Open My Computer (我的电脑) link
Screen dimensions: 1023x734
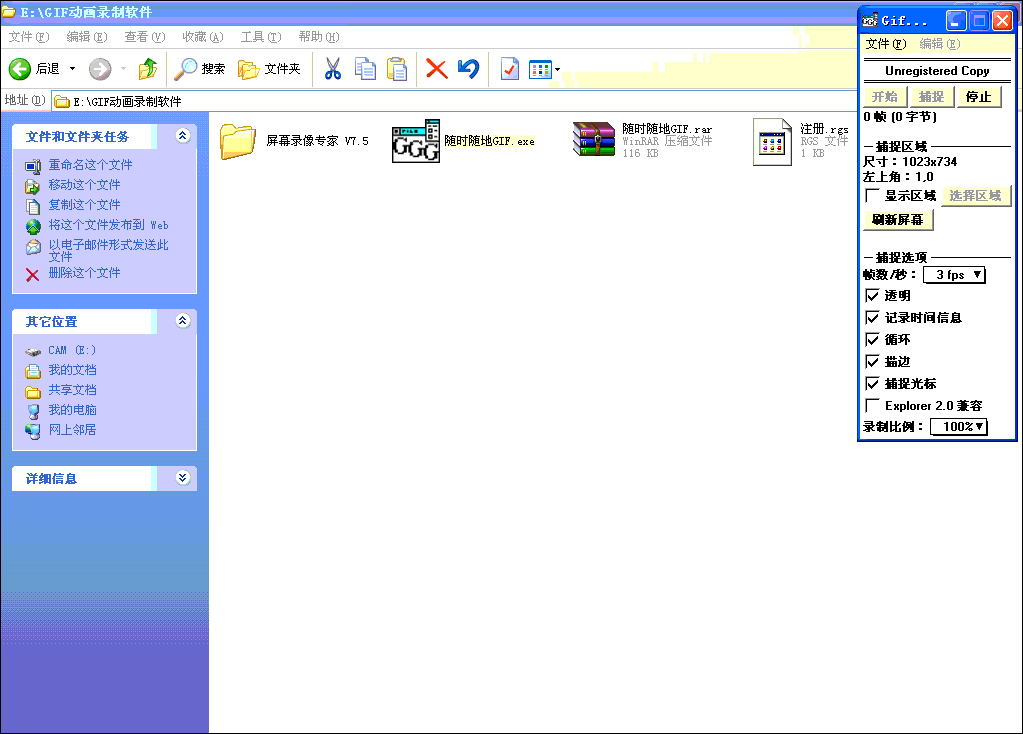[x=72, y=410]
